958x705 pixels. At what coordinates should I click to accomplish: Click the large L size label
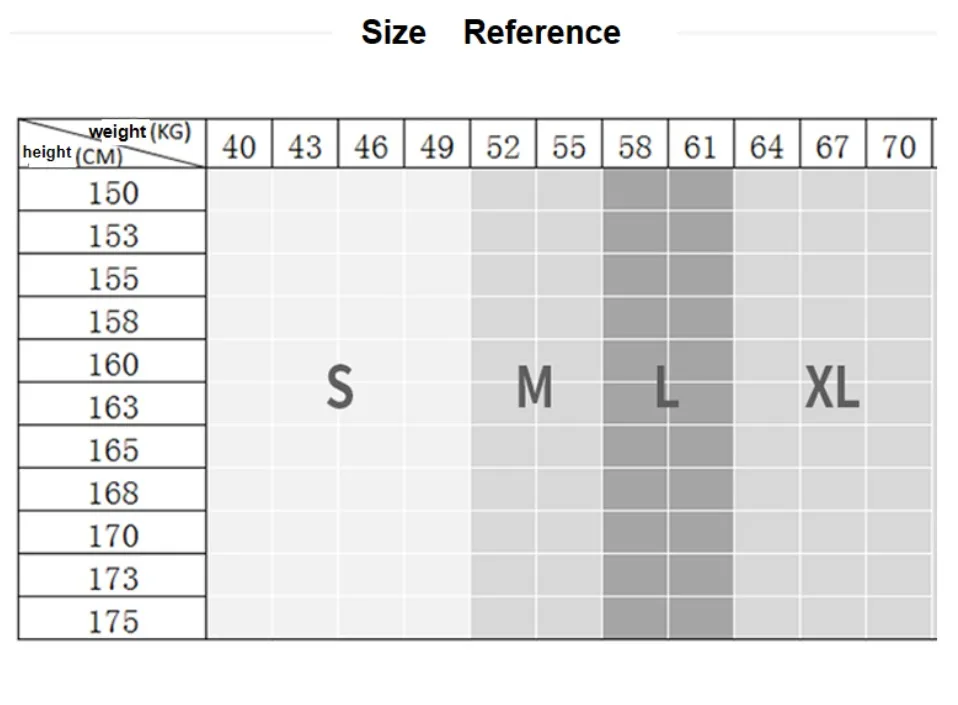pyautogui.click(x=666, y=386)
